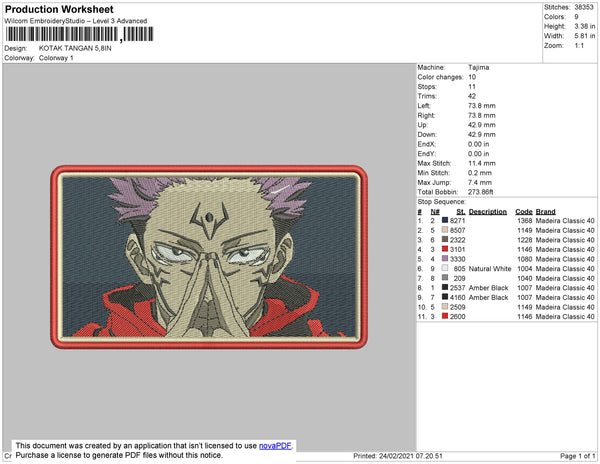Click the beige swatch for thread 8507
Screen dimensions: 600x464
445,230
